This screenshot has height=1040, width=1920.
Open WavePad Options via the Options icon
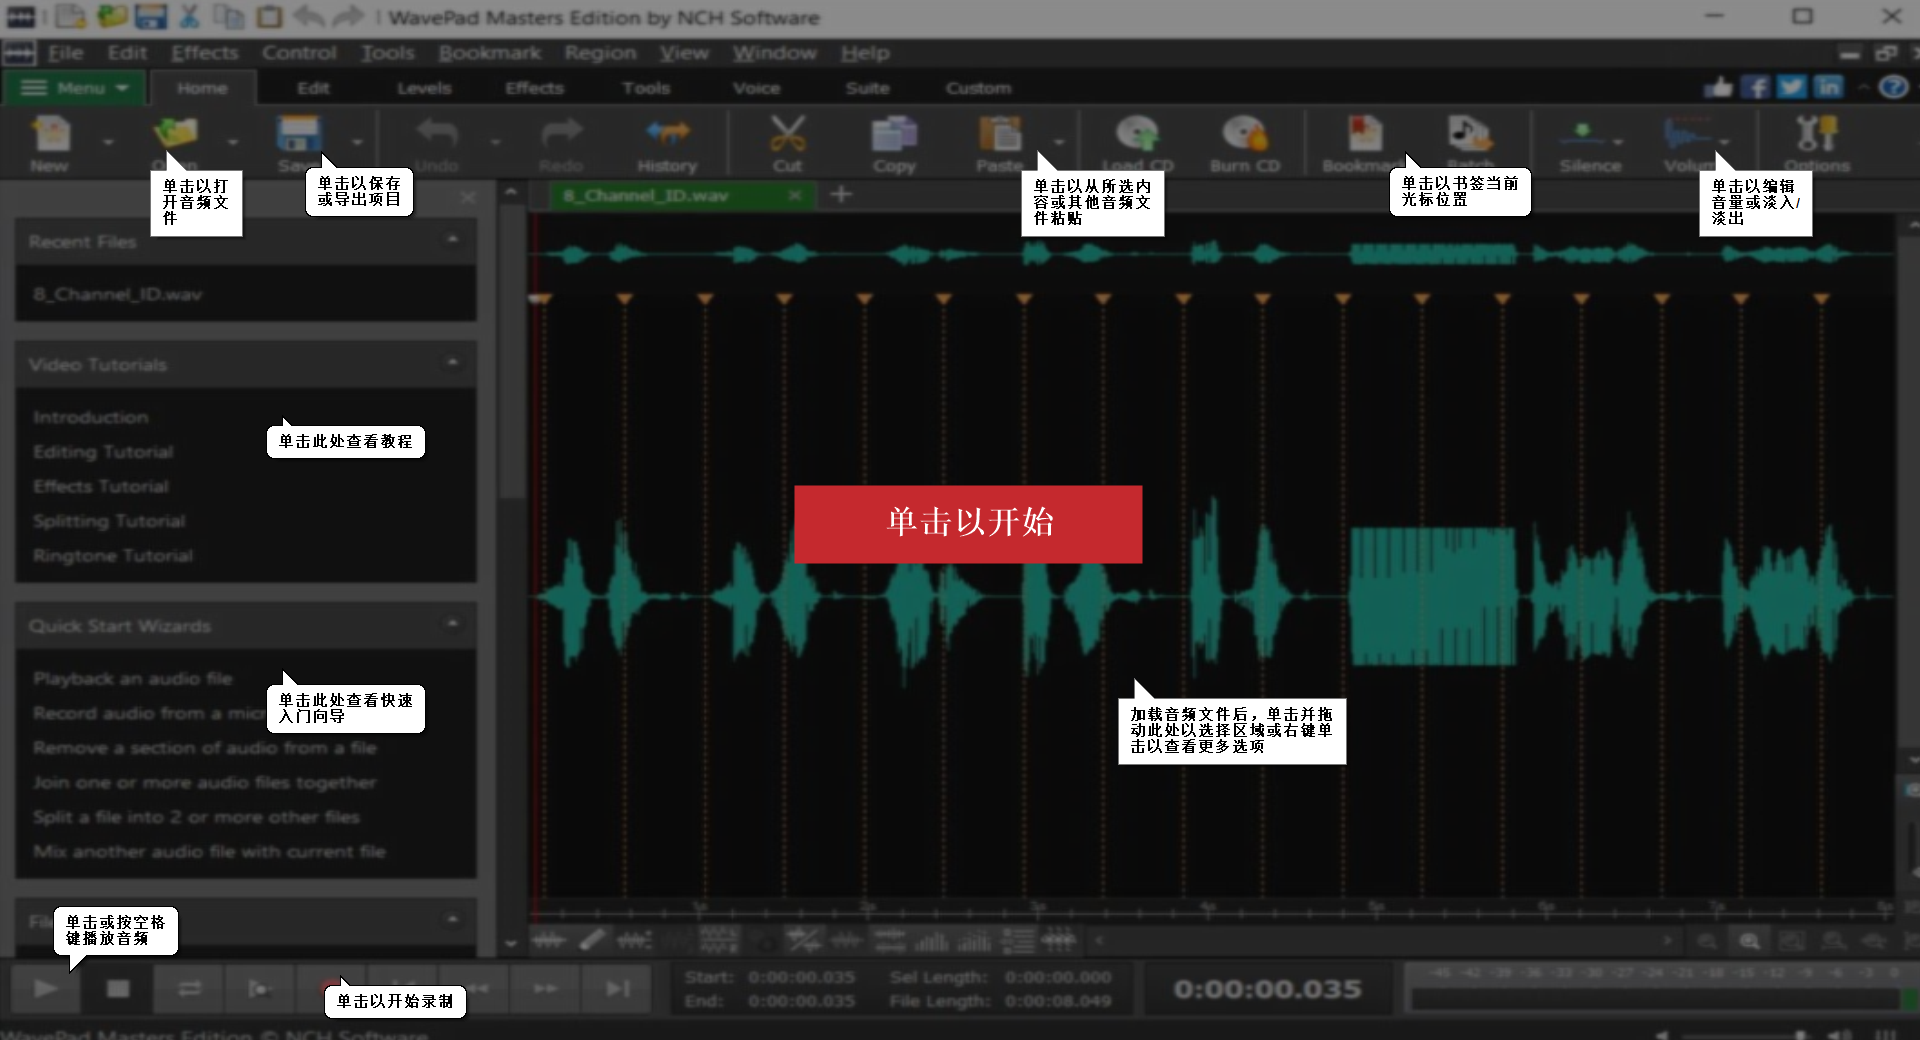click(1817, 140)
